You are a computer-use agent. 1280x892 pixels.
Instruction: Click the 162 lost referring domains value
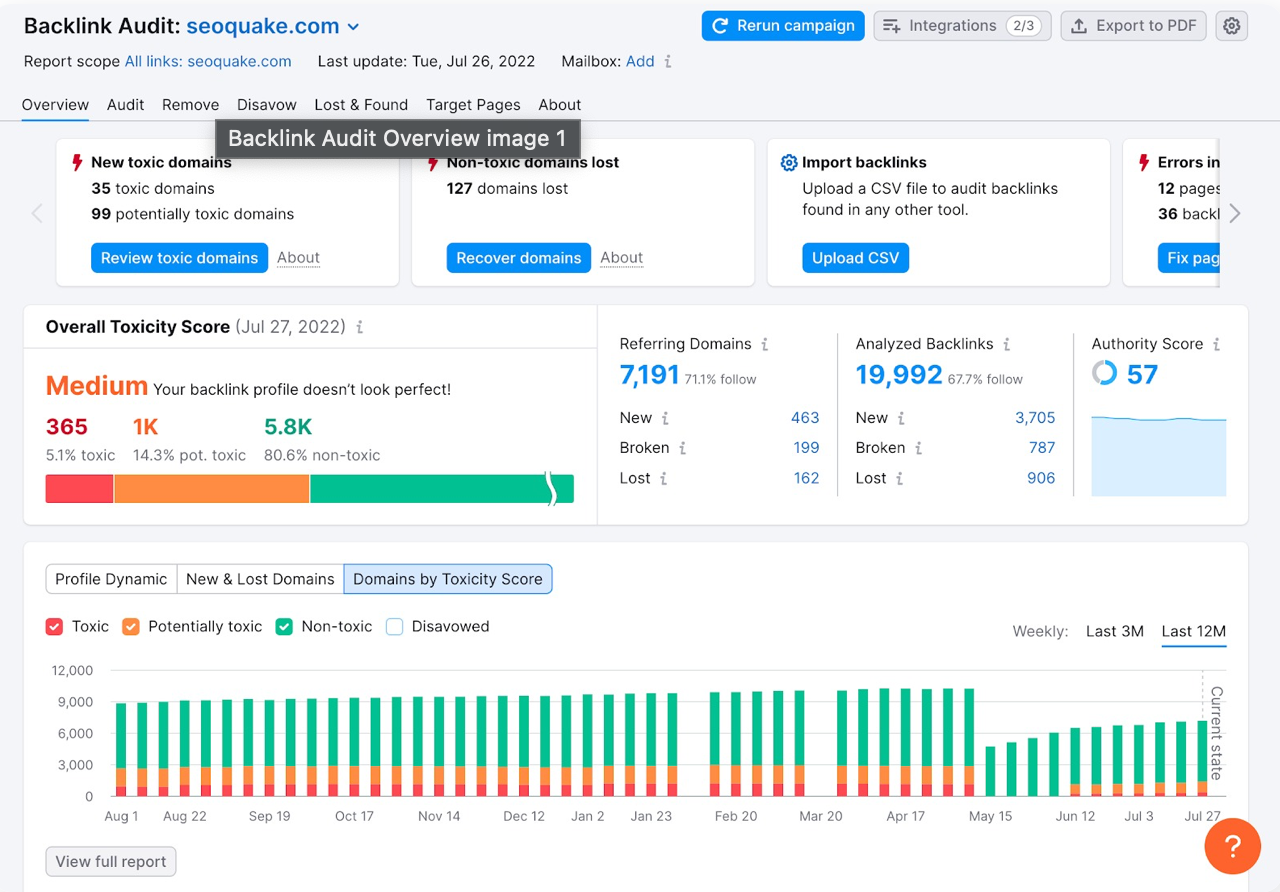pyautogui.click(x=807, y=478)
